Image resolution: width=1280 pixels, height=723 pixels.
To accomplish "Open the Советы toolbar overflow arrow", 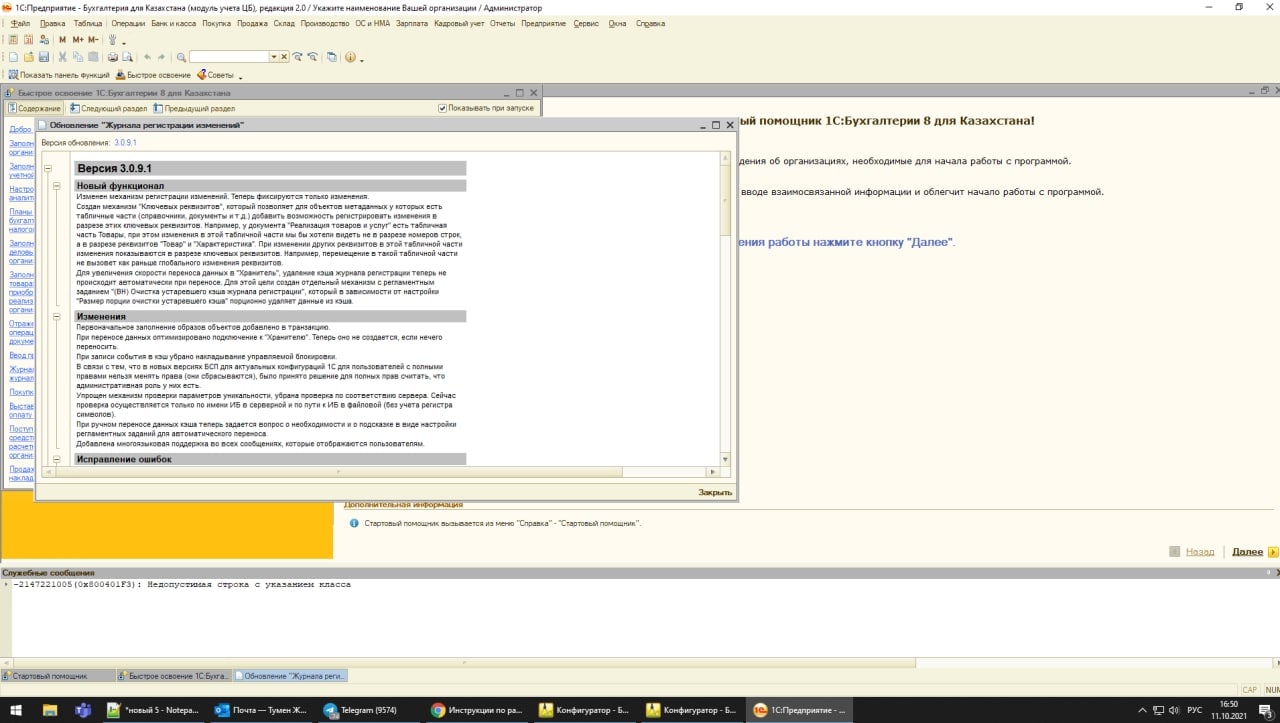I will (x=239, y=76).
